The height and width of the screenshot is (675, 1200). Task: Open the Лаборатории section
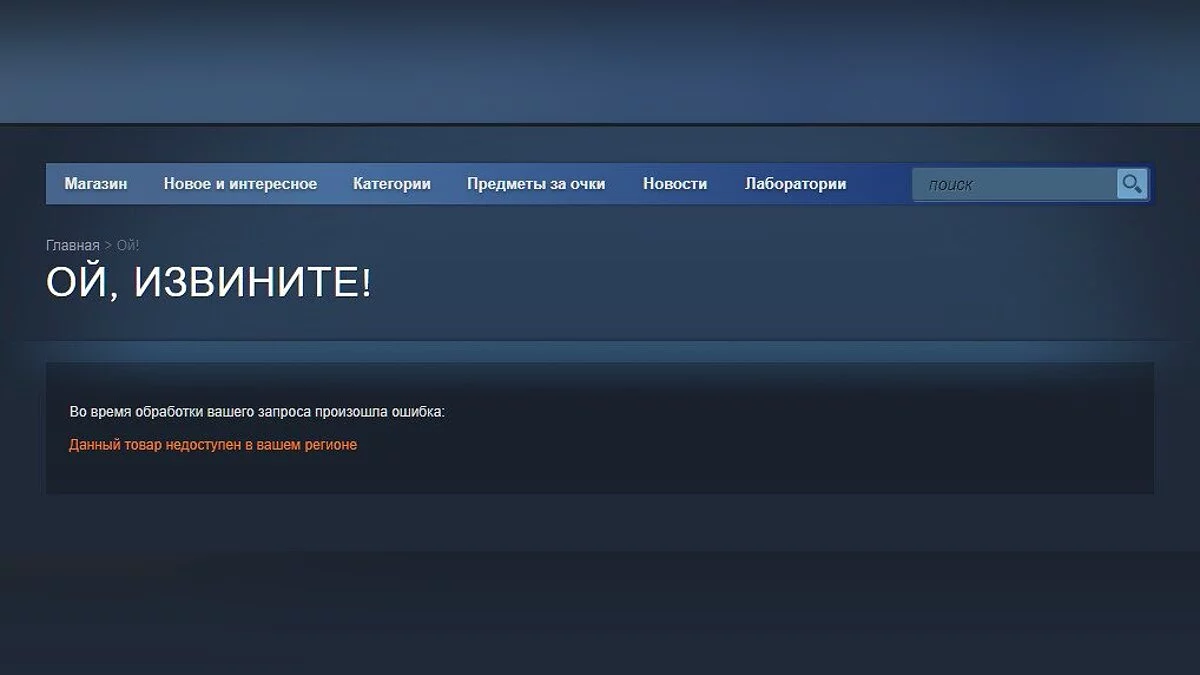pyautogui.click(x=796, y=184)
